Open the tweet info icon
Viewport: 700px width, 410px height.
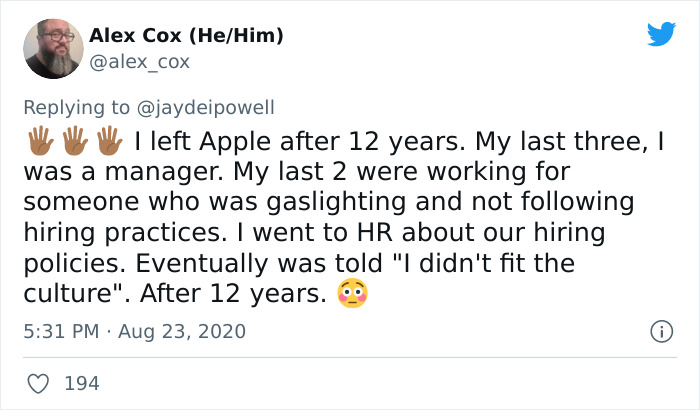pyautogui.click(x=660, y=330)
